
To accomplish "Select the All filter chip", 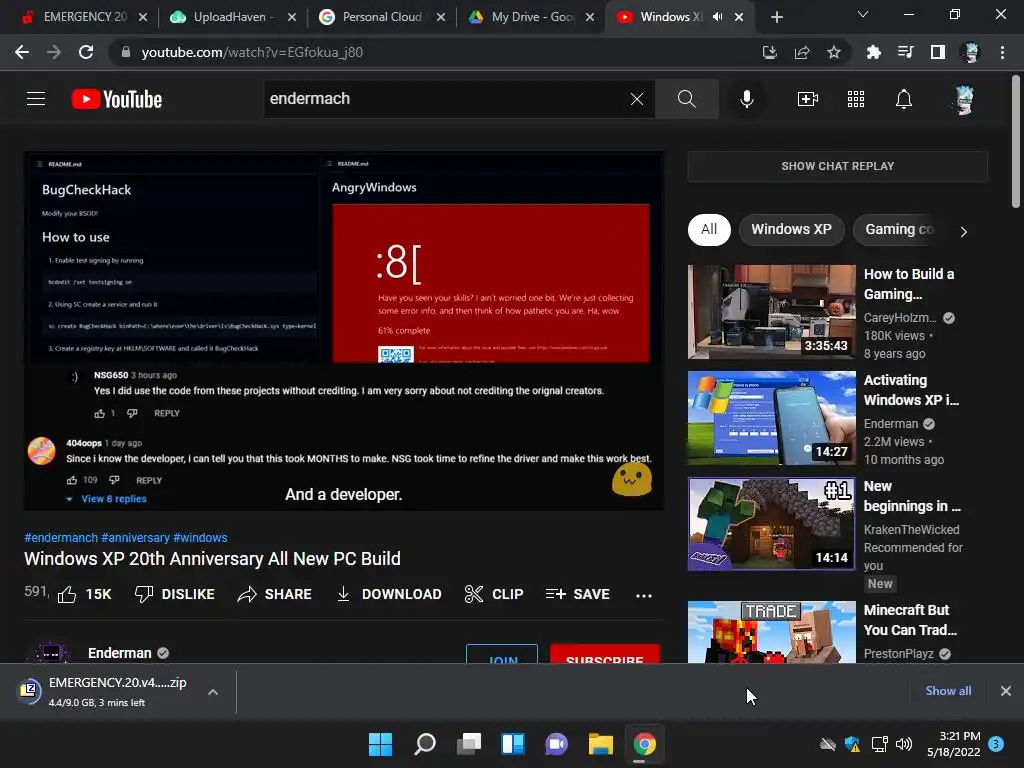I will coord(709,229).
